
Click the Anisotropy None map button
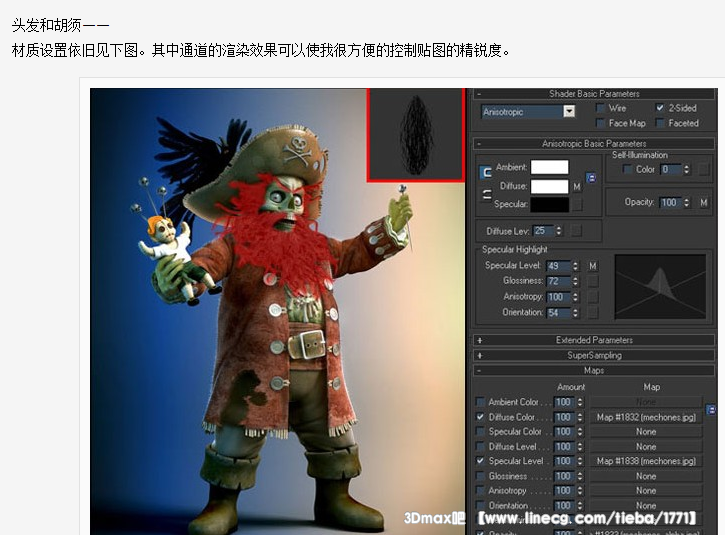coord(646,491)
